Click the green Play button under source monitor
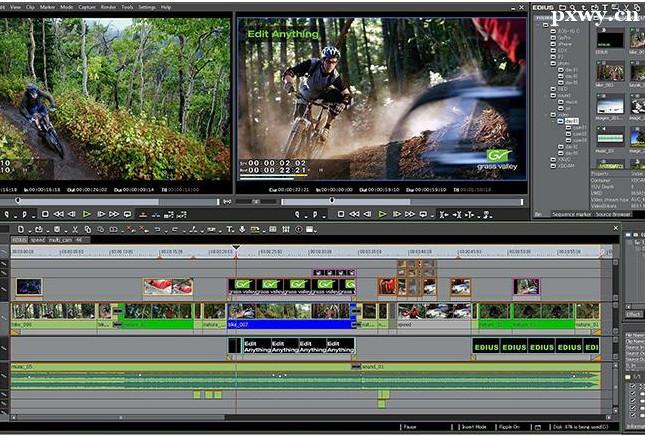 pos(86,214)
